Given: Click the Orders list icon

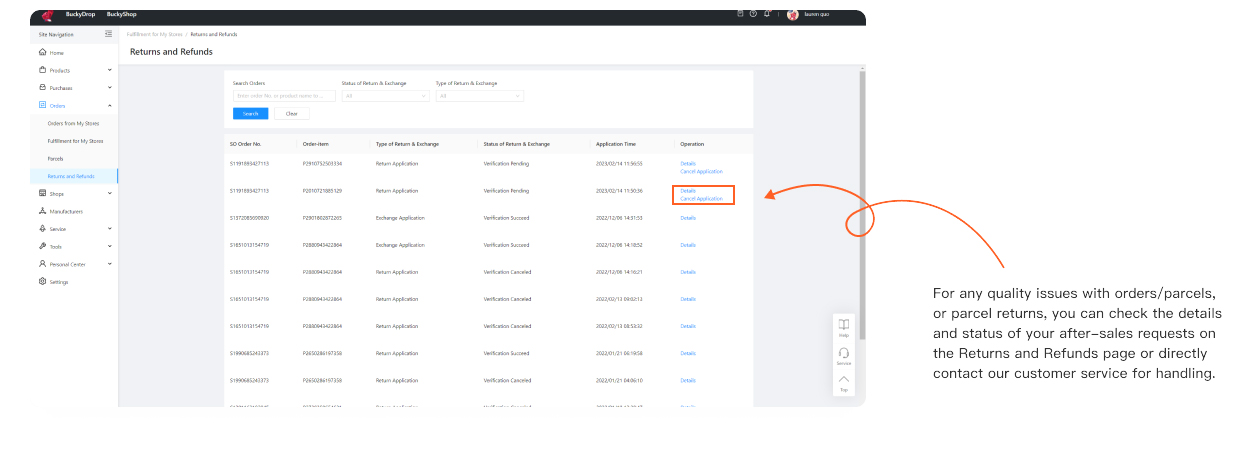Looking at the screenshot, I should [42, 105].
